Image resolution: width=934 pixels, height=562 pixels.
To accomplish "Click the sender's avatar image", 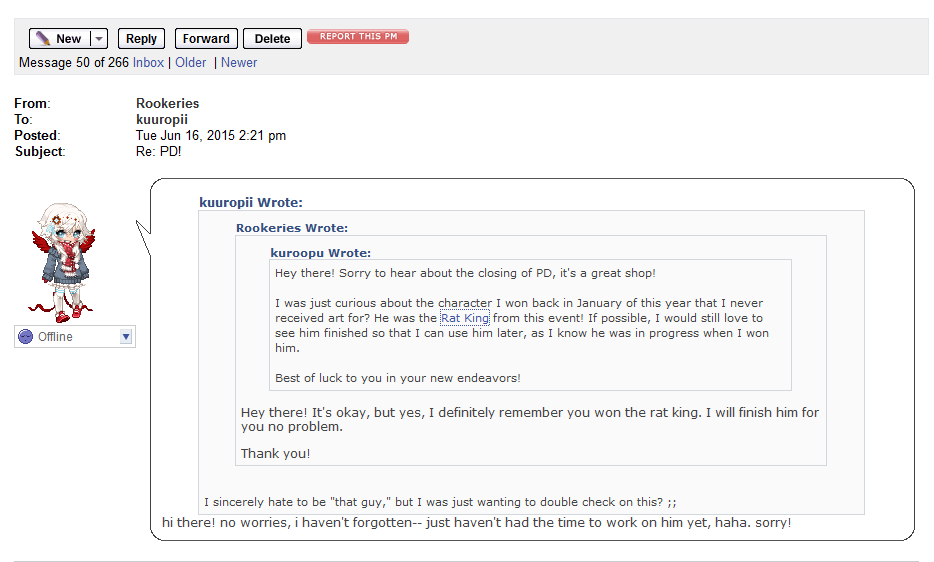I will (x=63, y=262).
